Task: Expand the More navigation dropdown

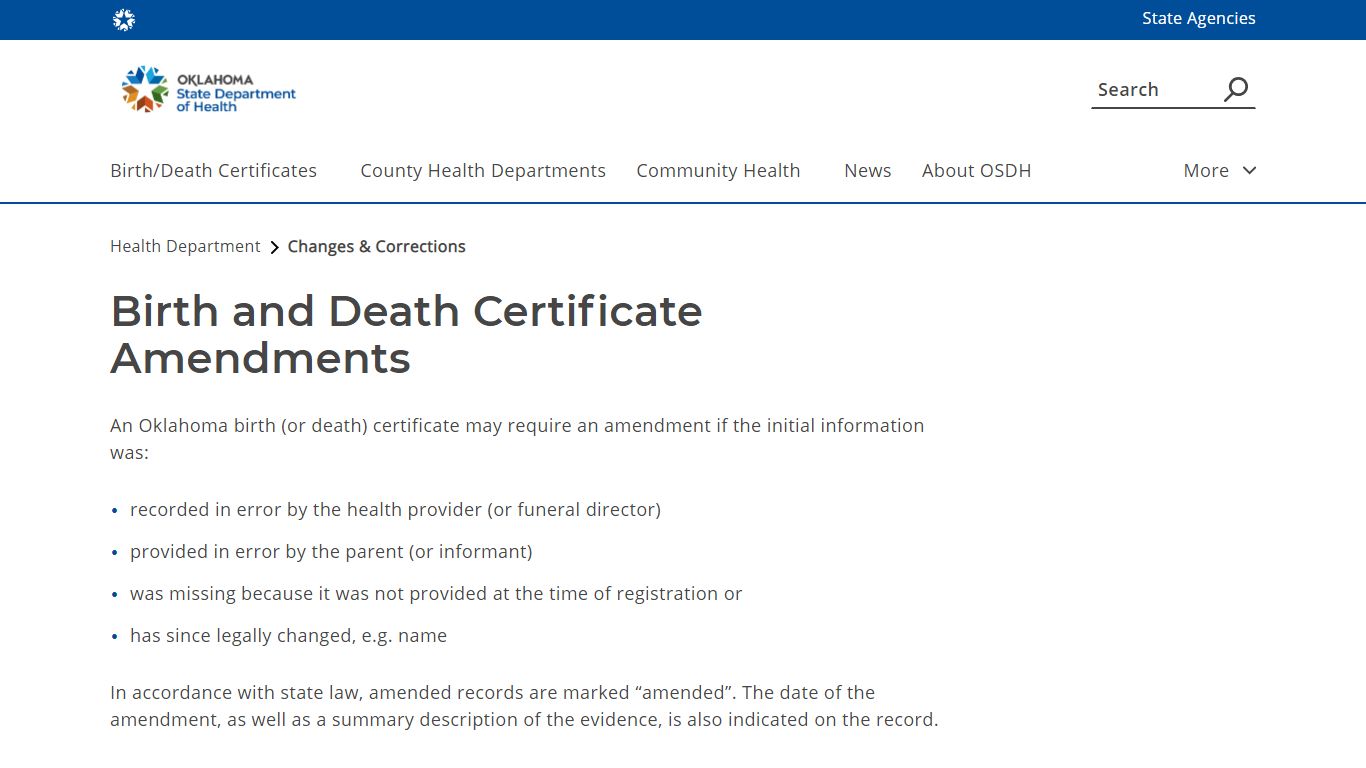Action: point(1219,170)
